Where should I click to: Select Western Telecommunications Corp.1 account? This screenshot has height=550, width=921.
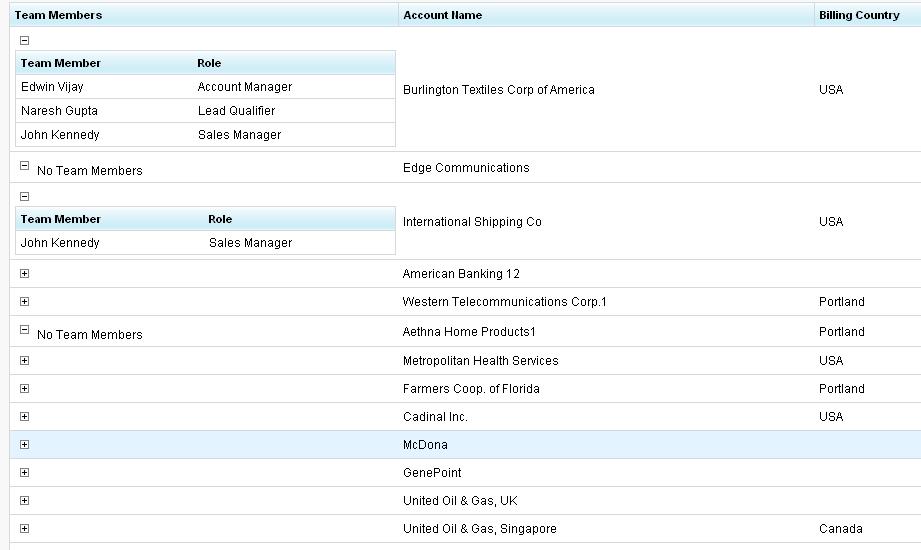tap(505, 301)
